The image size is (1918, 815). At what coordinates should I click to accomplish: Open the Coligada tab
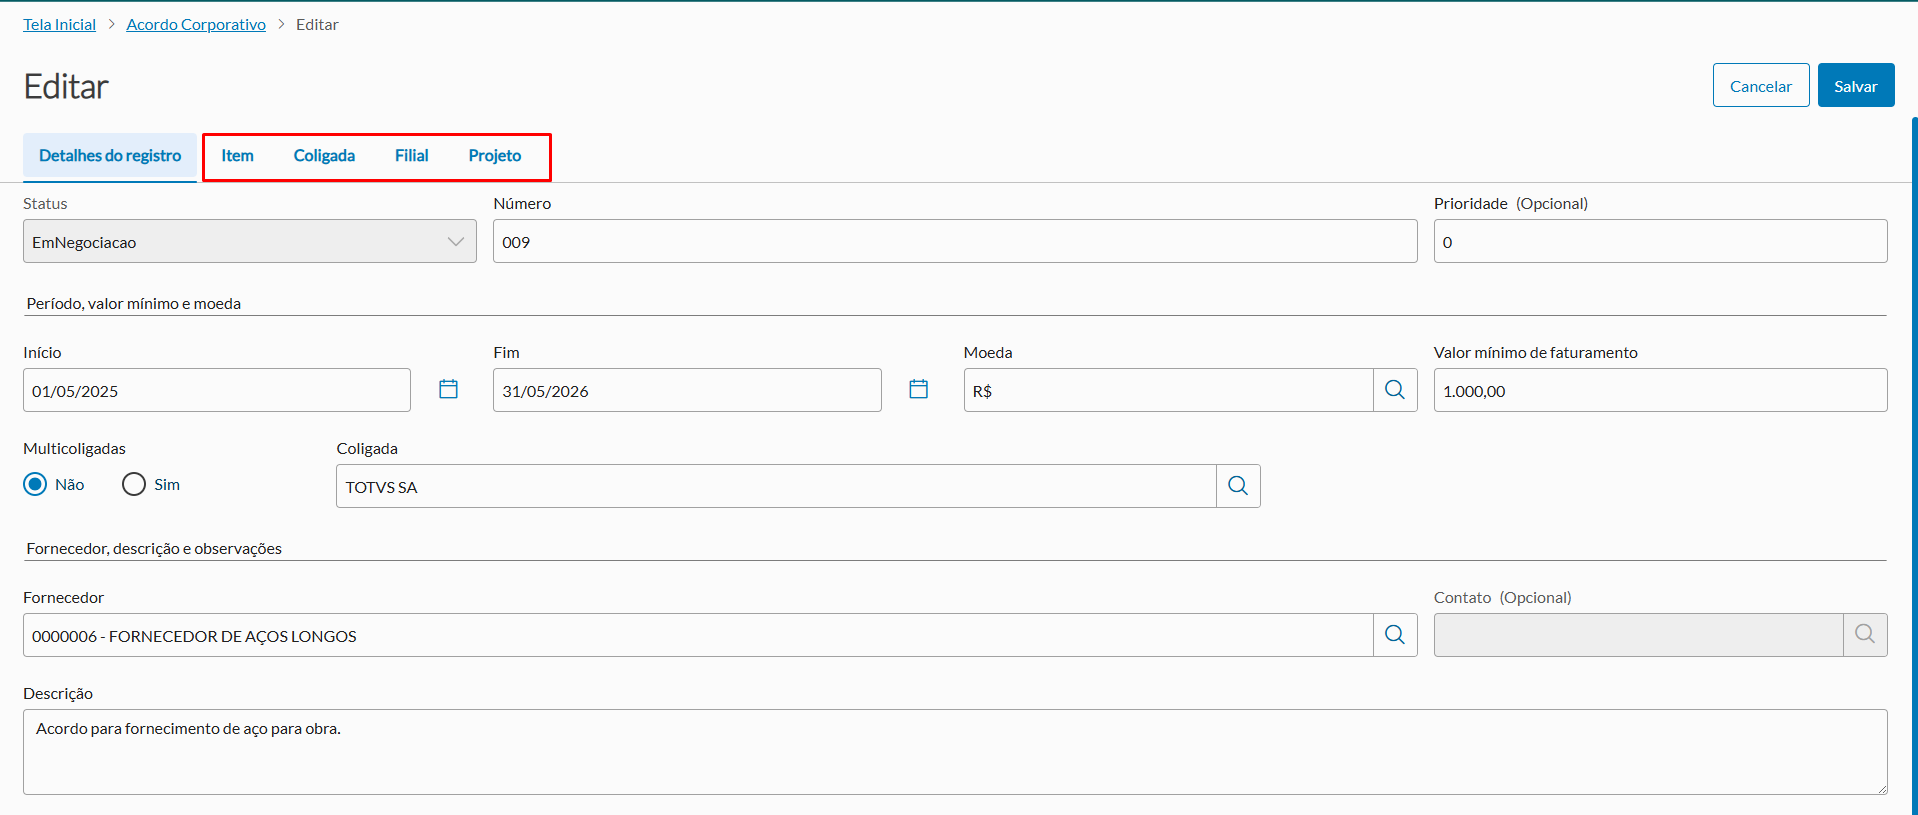tap(324, 156)
